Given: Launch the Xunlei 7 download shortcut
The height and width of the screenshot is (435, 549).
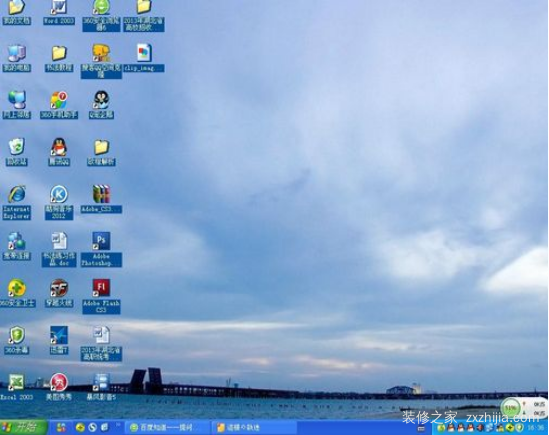Looking at the screenshot, I should (59, 340).
